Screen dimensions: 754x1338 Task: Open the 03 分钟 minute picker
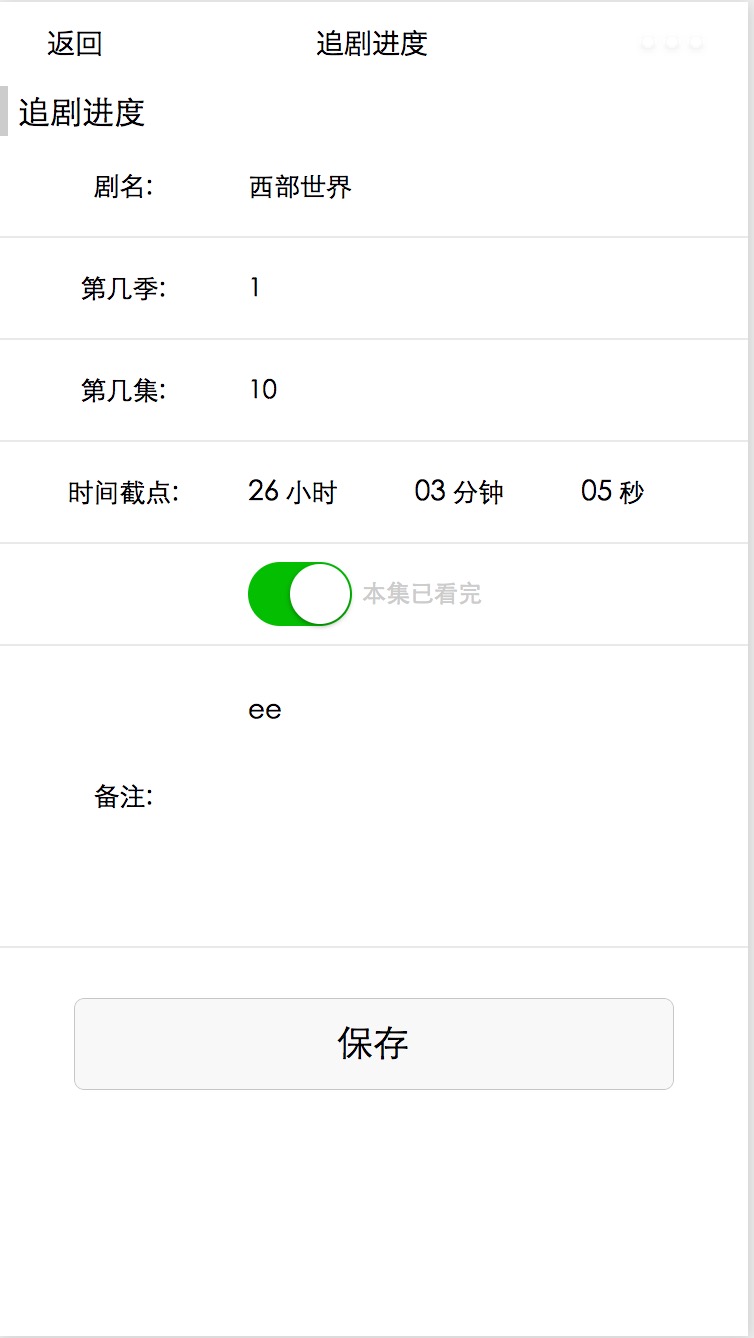click(459, 492)
